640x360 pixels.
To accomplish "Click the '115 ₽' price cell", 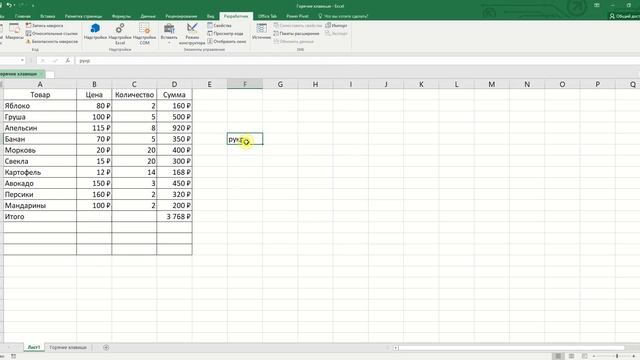I will pos(94,128).
